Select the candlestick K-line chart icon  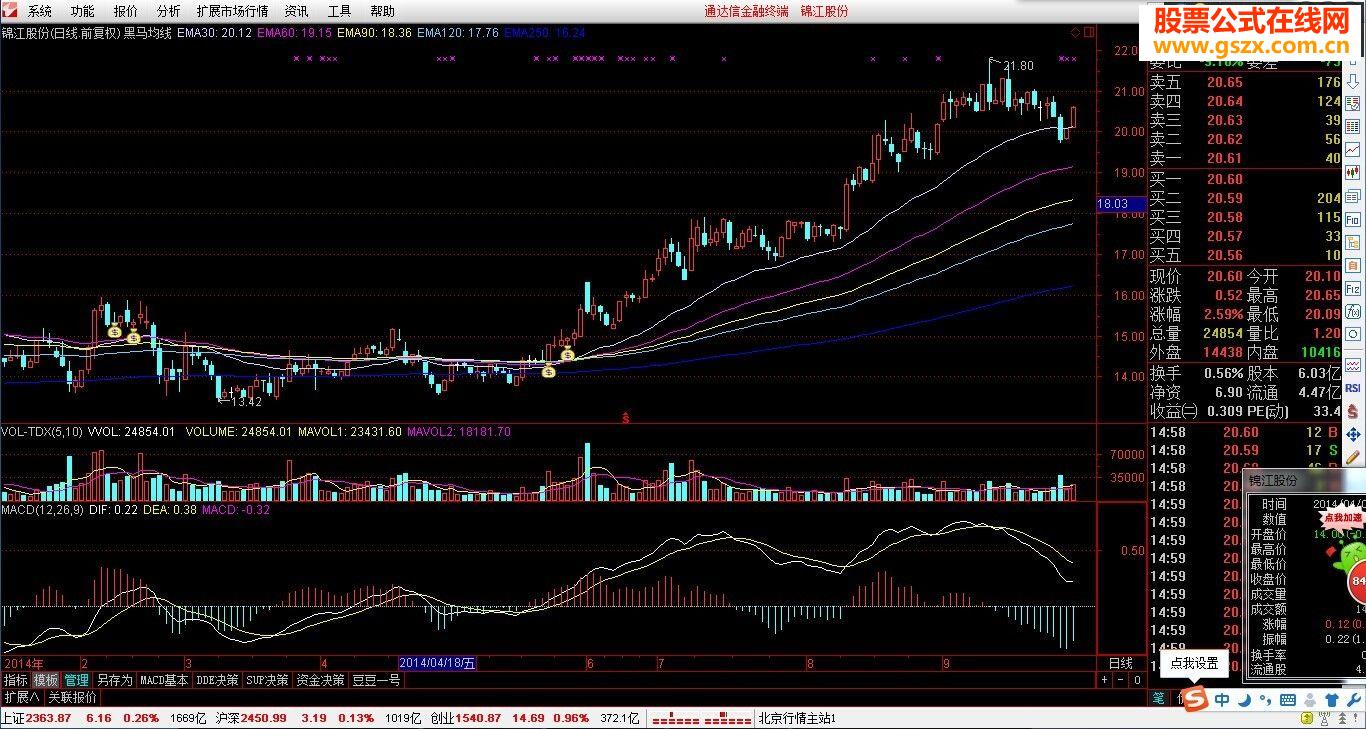click(x=1353, y=172)
